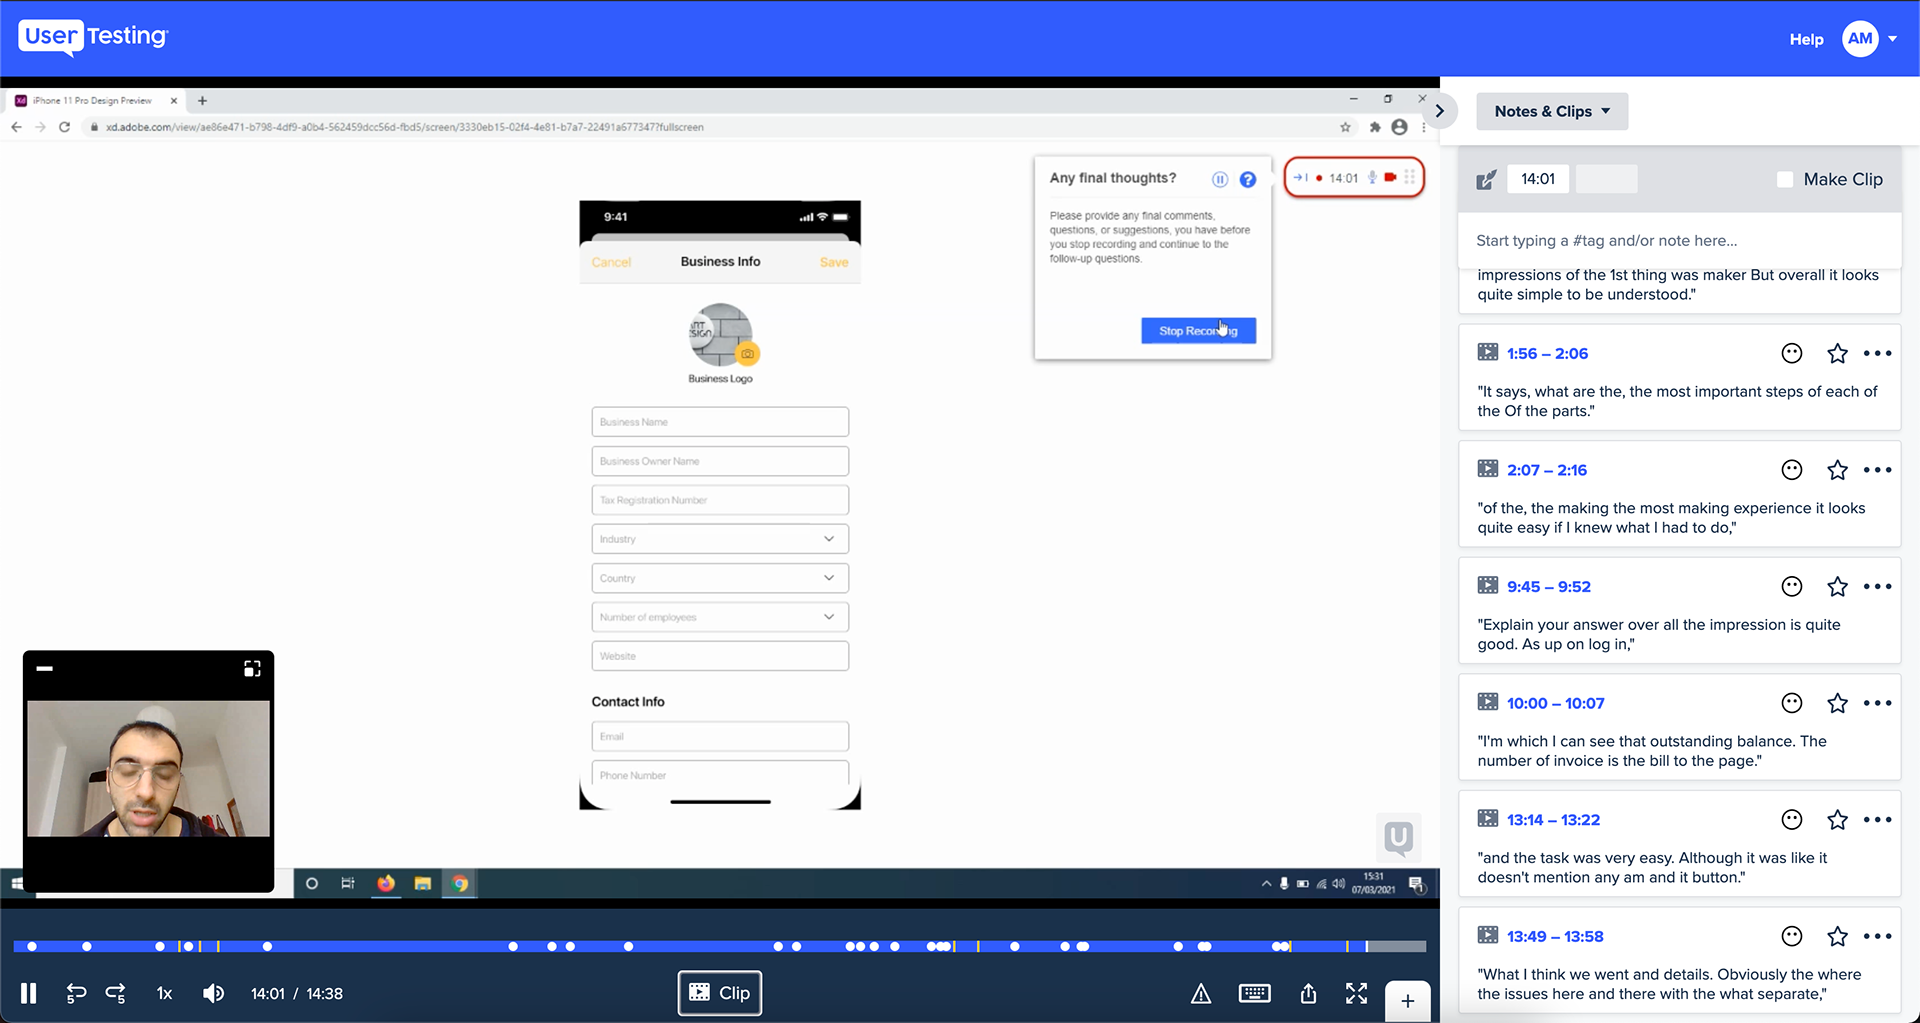The image size is (1920, 1023).
Task: Click the note edit pencil icon
Action: pyautogui.click(x=1486, y=179)
